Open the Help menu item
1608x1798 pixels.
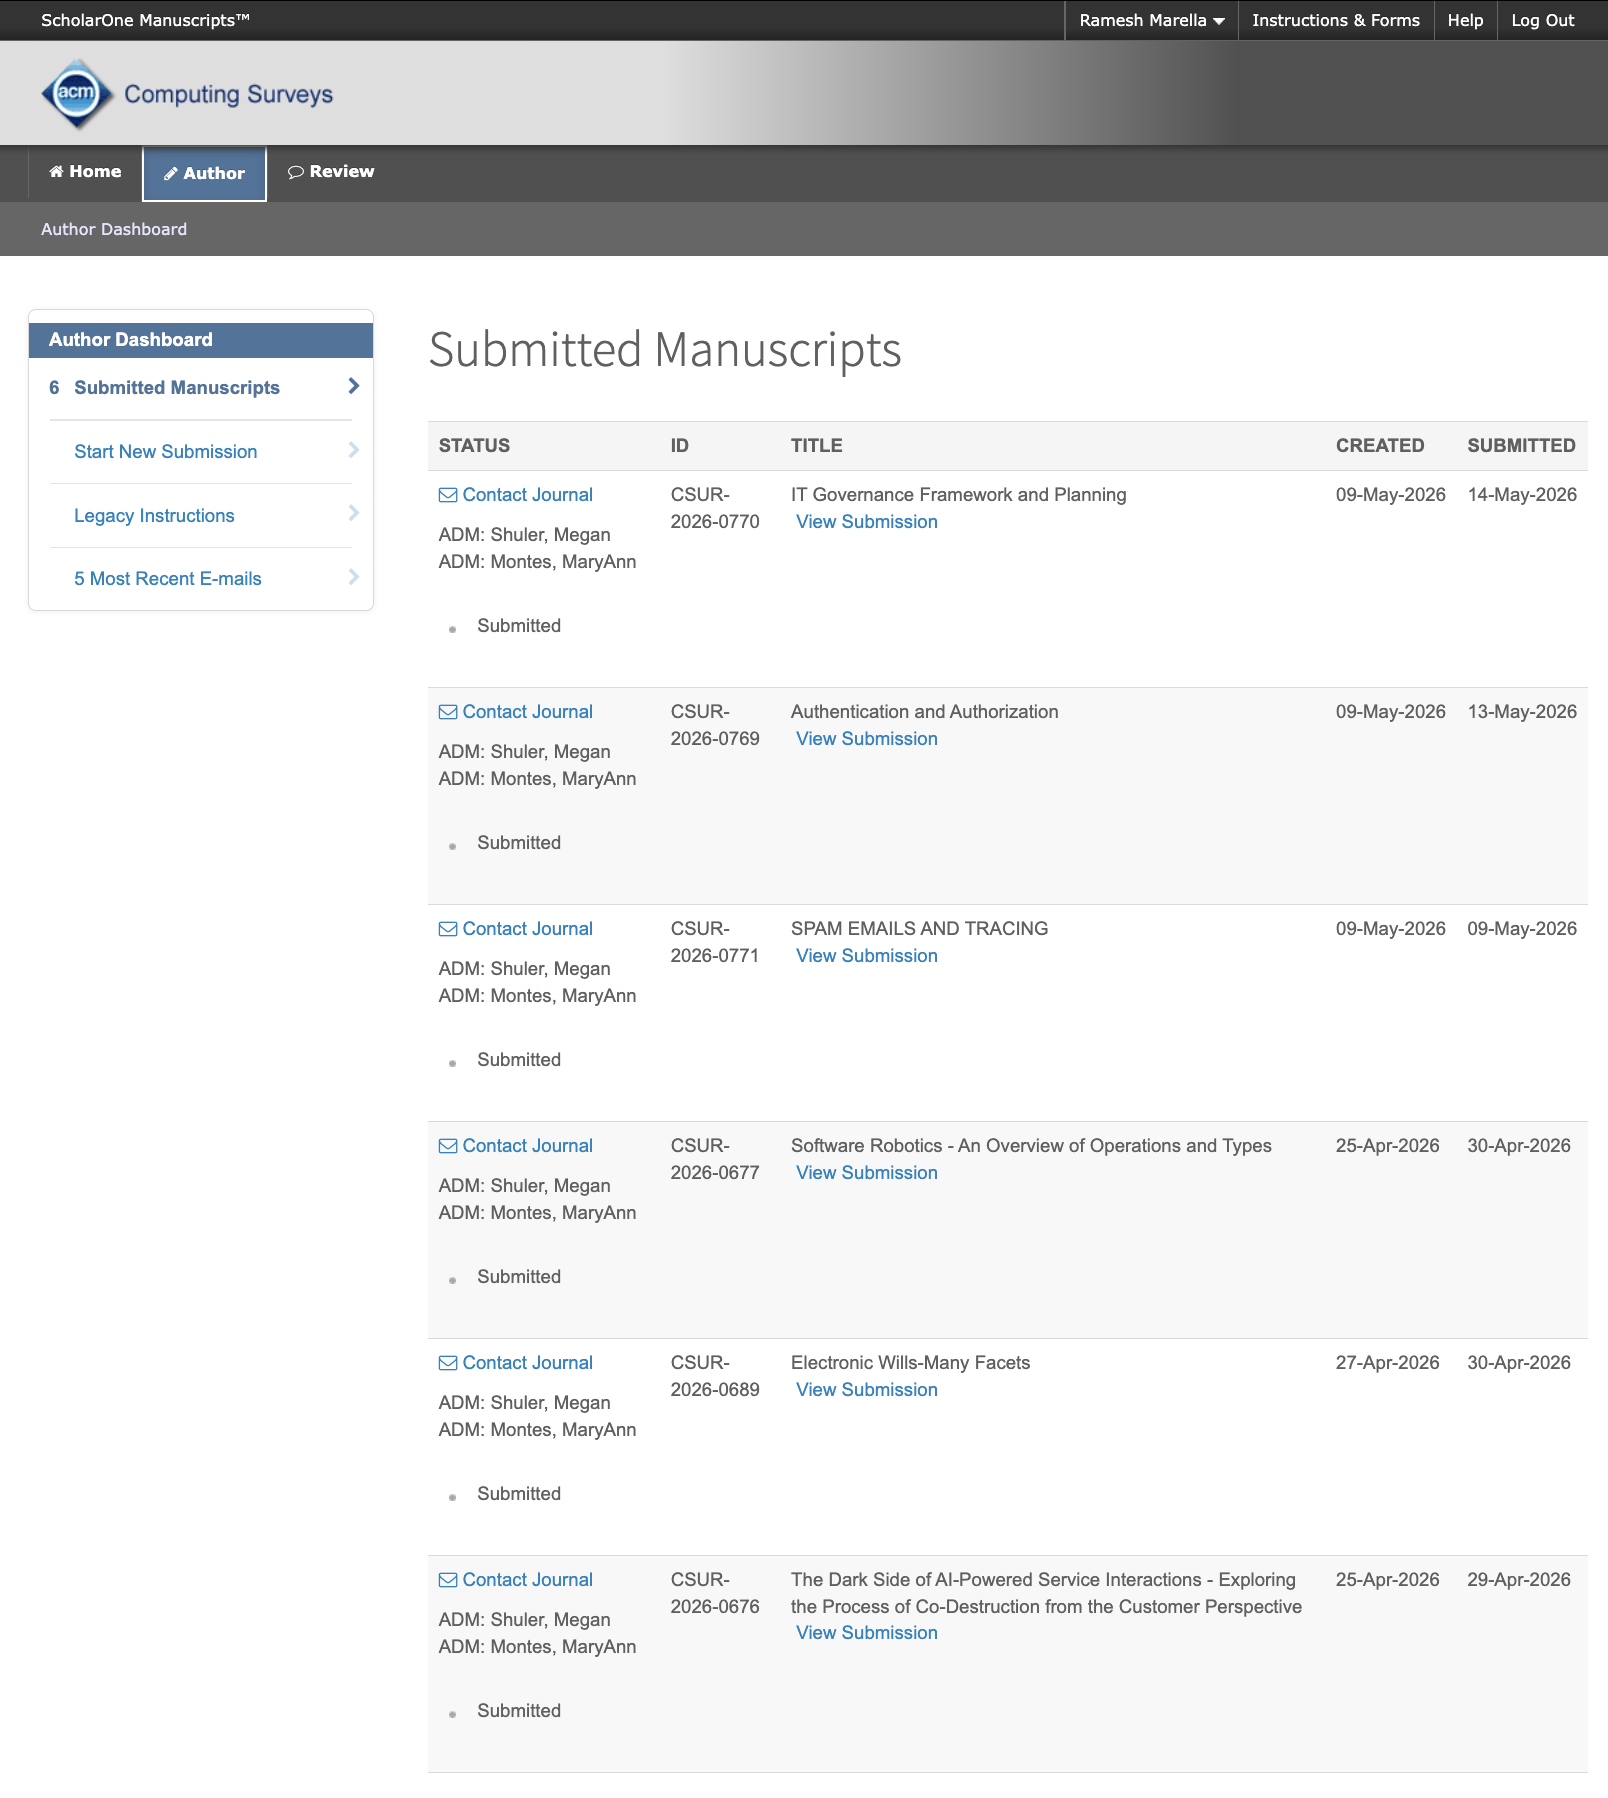point(1465,20)
